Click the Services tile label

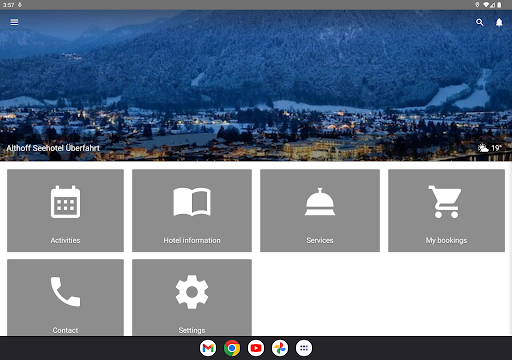[x=320, y=240]
